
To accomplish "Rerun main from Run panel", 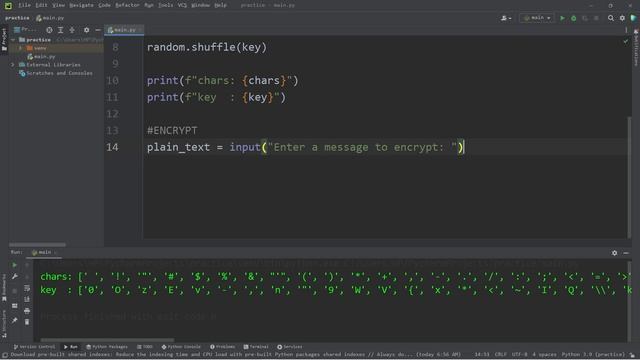I will (x=14, y=265).
